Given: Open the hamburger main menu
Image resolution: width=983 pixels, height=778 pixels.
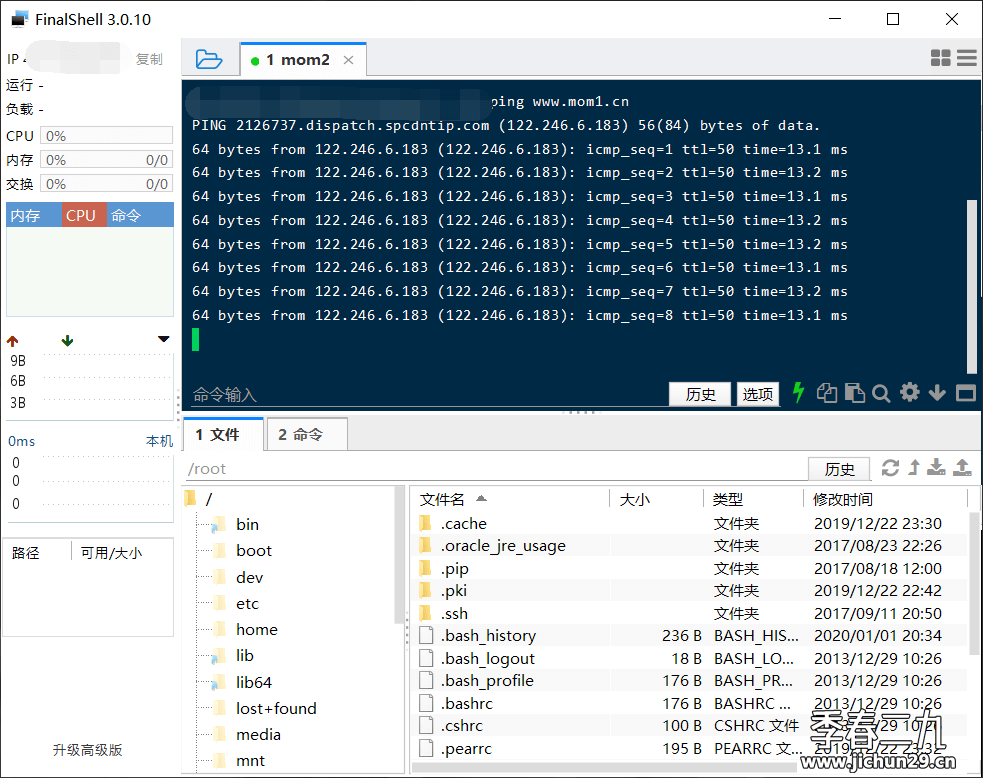Looking at the screenshot, I should [x=966, y=59].
